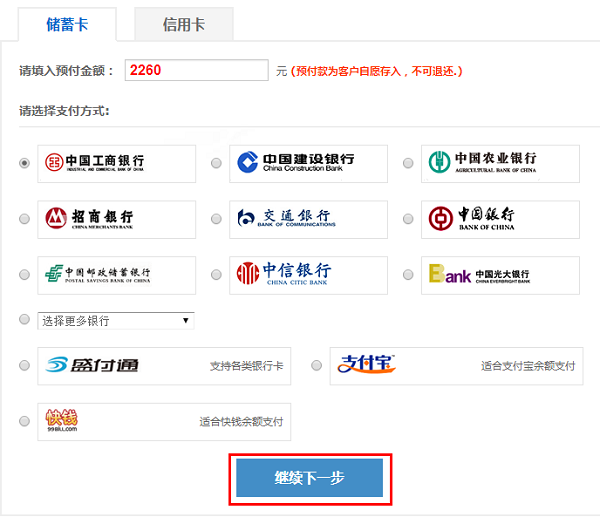Select radio button beside 选择更多银行
The width and height of the screenshot is (600, 517).
tap(25, 319)
